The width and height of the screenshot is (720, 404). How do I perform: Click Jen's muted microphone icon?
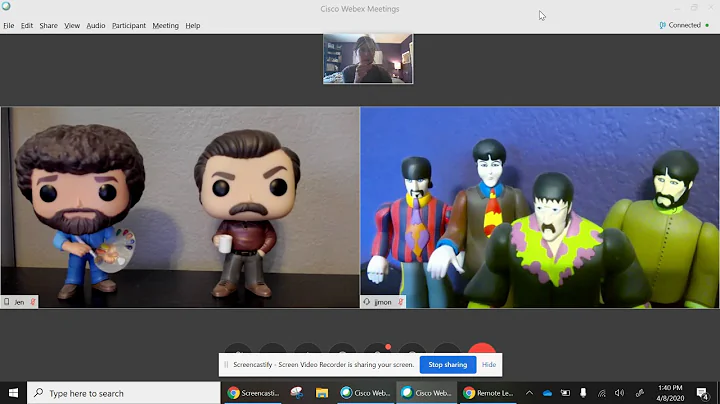[x=33, y=302]
